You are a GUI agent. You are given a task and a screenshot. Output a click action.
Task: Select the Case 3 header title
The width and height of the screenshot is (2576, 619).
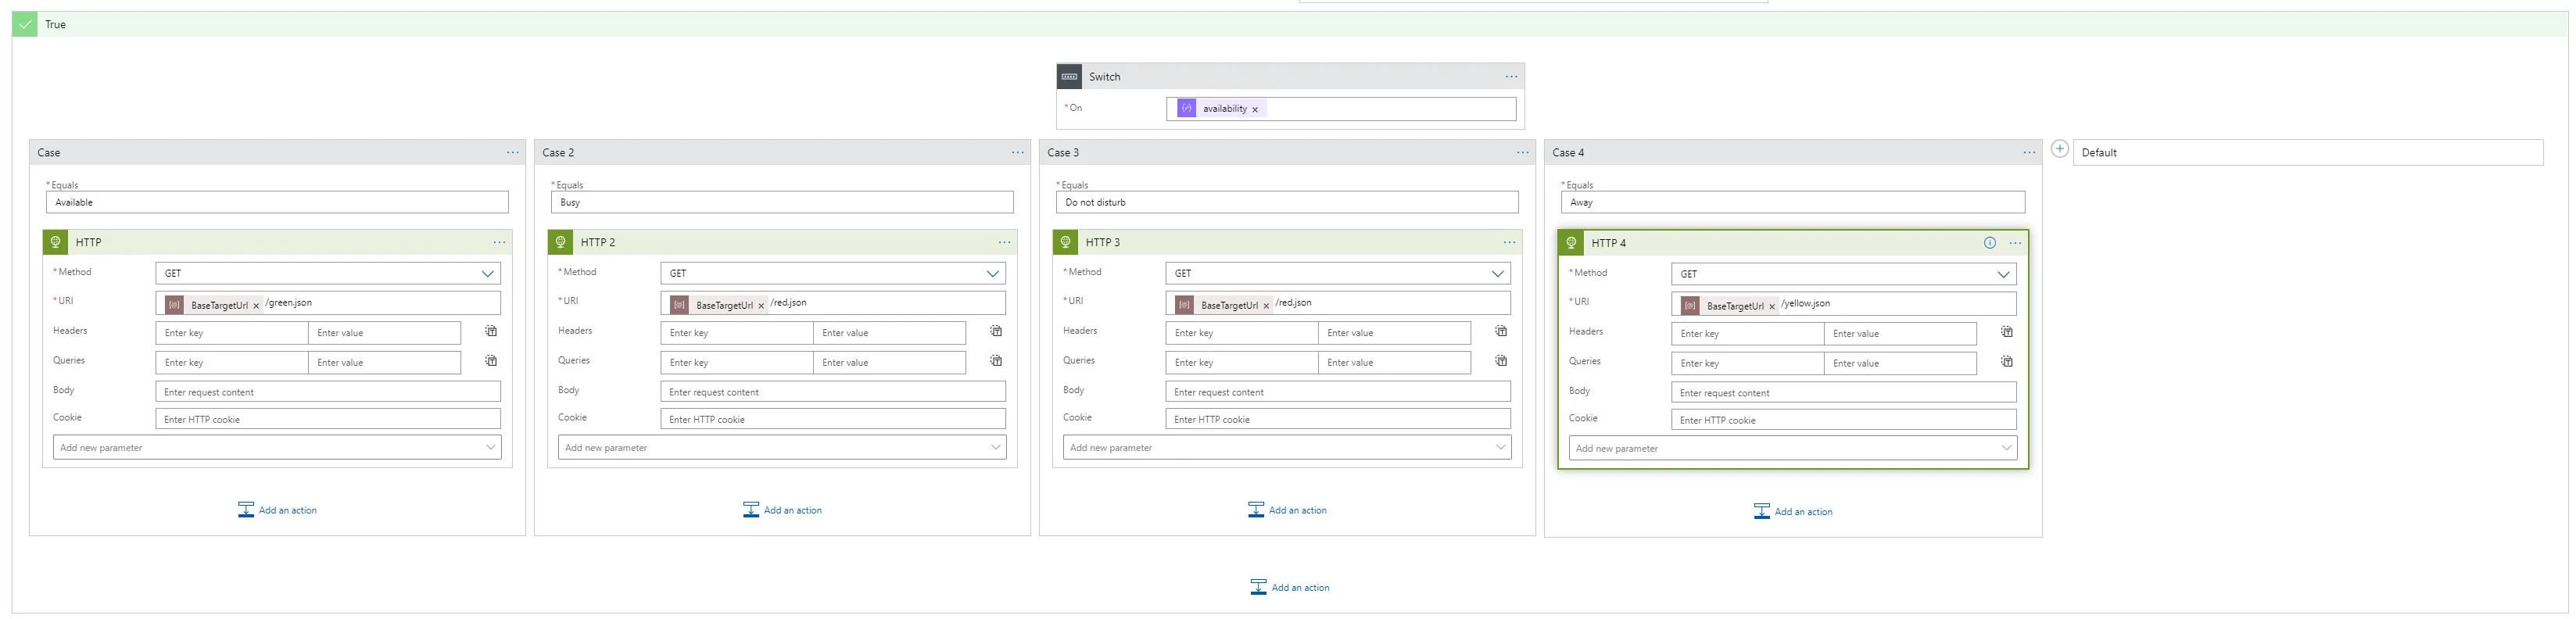point(1063,153)
